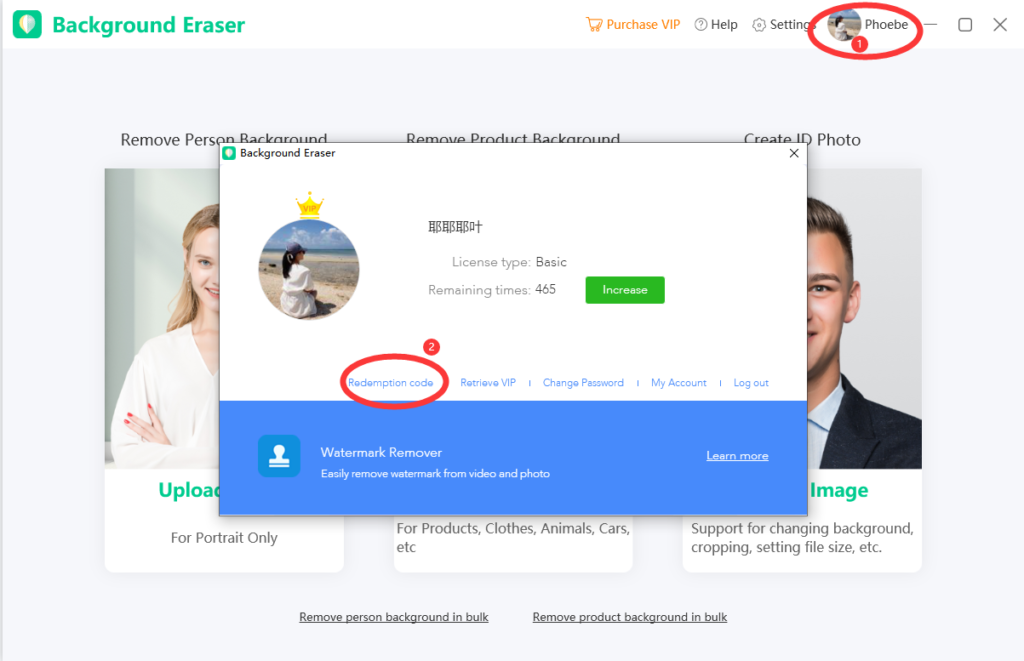Click the VIP crown badge above avatar
This screenshot has height=661, width=1024.
coord(310,204)
